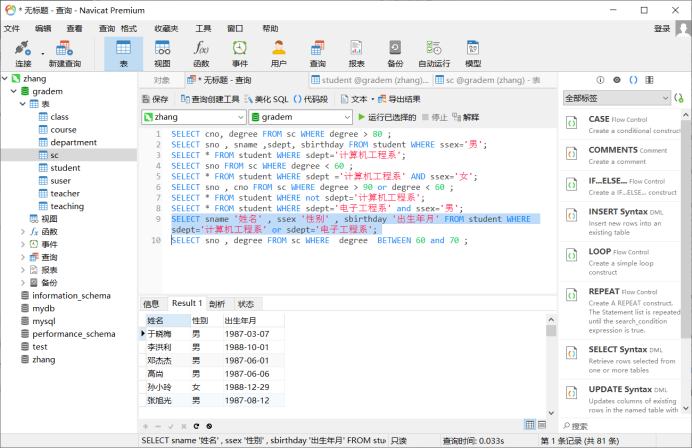Open the Report toolbar icon
This screenshot has height=448, width=692.
coord(356,53)
